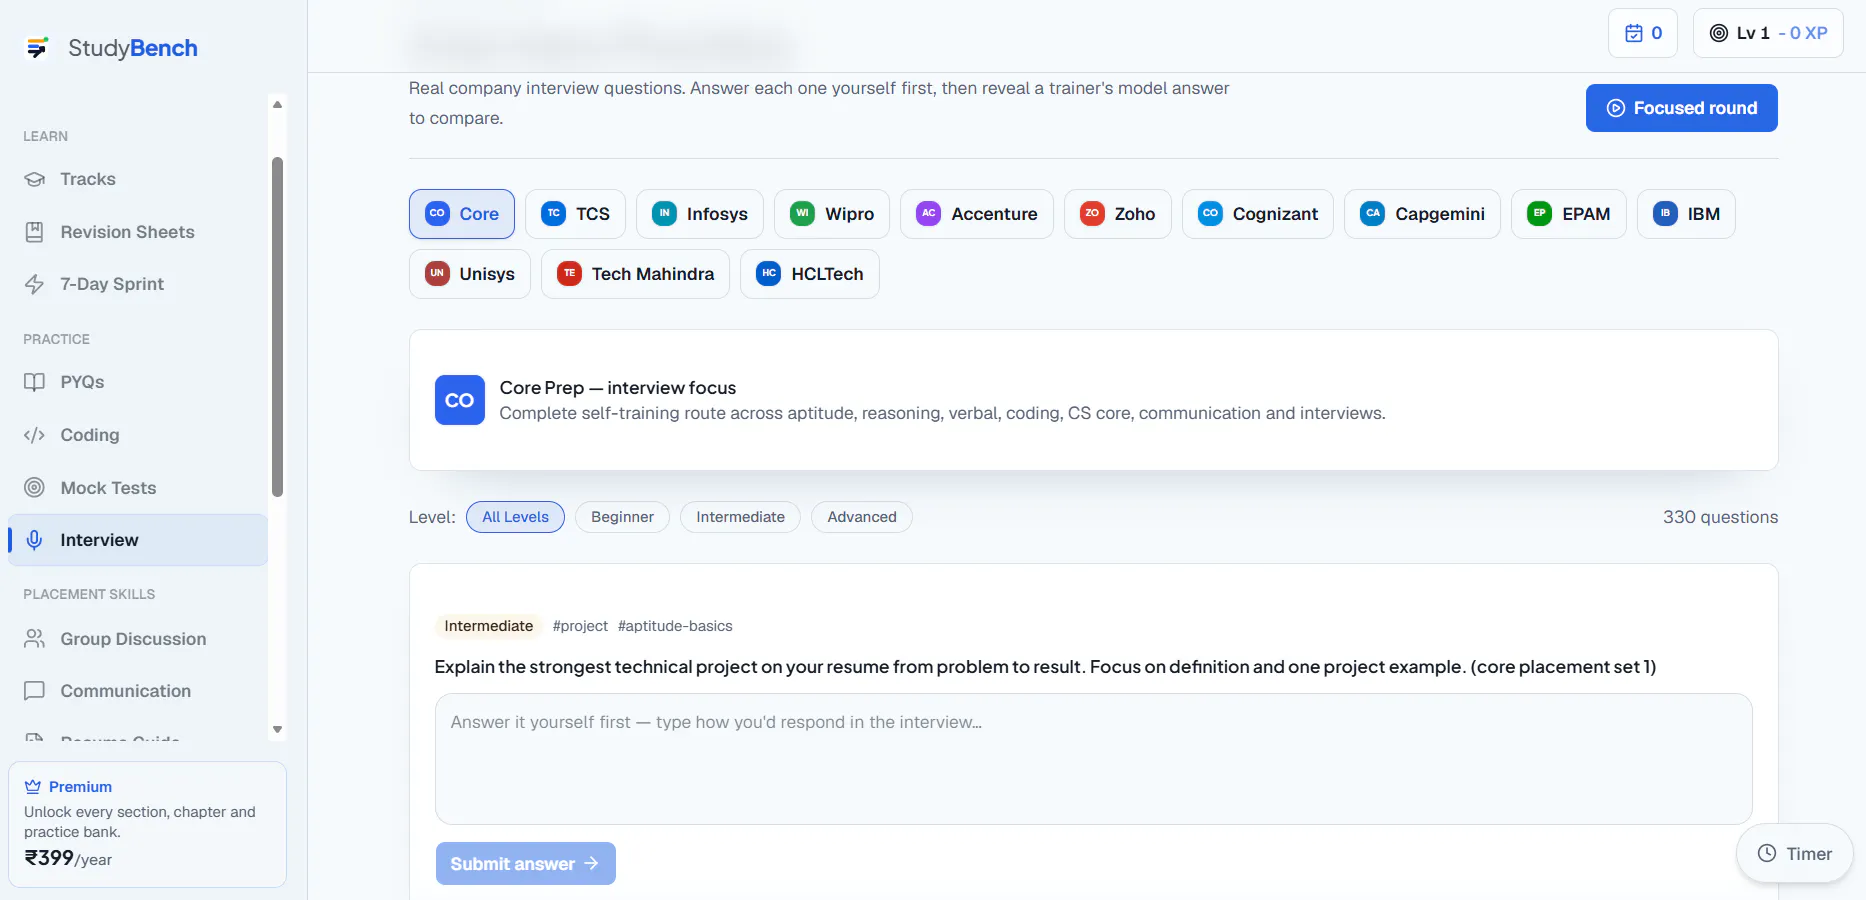Image resolution: width=1866 pixels, height=900 pixels.
Task: Click the sidebar scrollbar down arrow
Action: pos(278,730)
